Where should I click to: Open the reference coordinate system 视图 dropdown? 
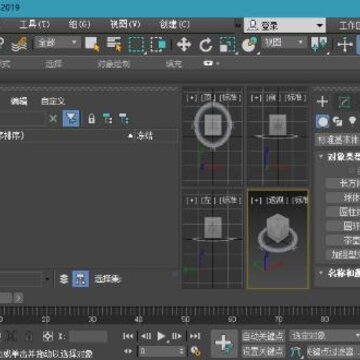click(x=283, y=43)
